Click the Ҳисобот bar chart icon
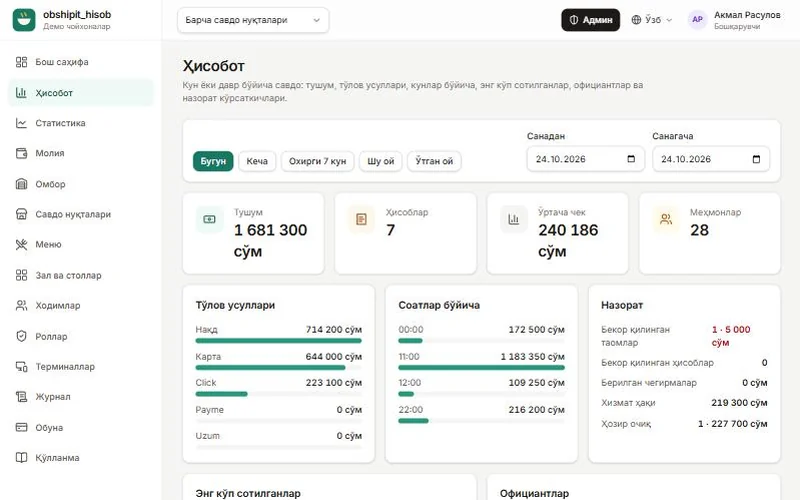The image size is (800, 500). tap(21, 93)
